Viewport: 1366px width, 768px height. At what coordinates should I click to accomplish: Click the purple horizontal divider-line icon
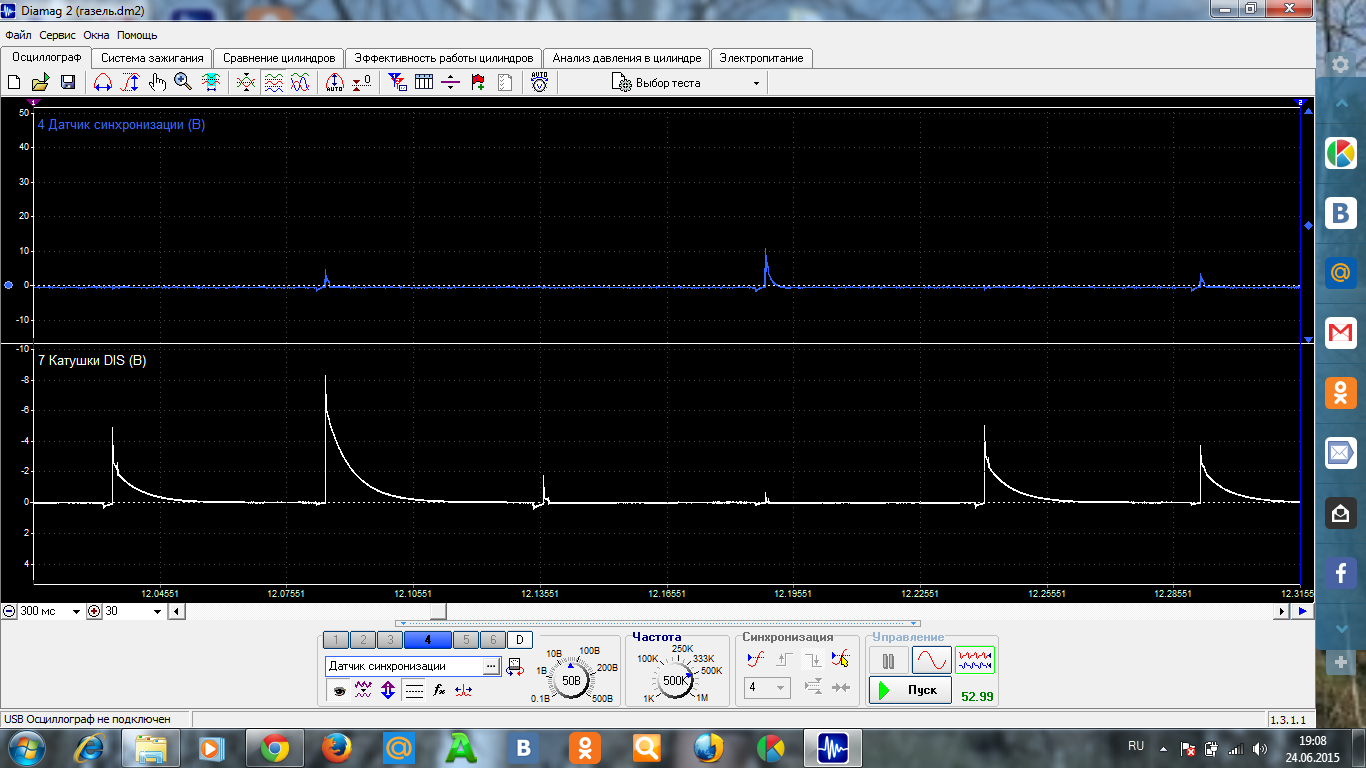pyautogui.click(x=450, y=83)
